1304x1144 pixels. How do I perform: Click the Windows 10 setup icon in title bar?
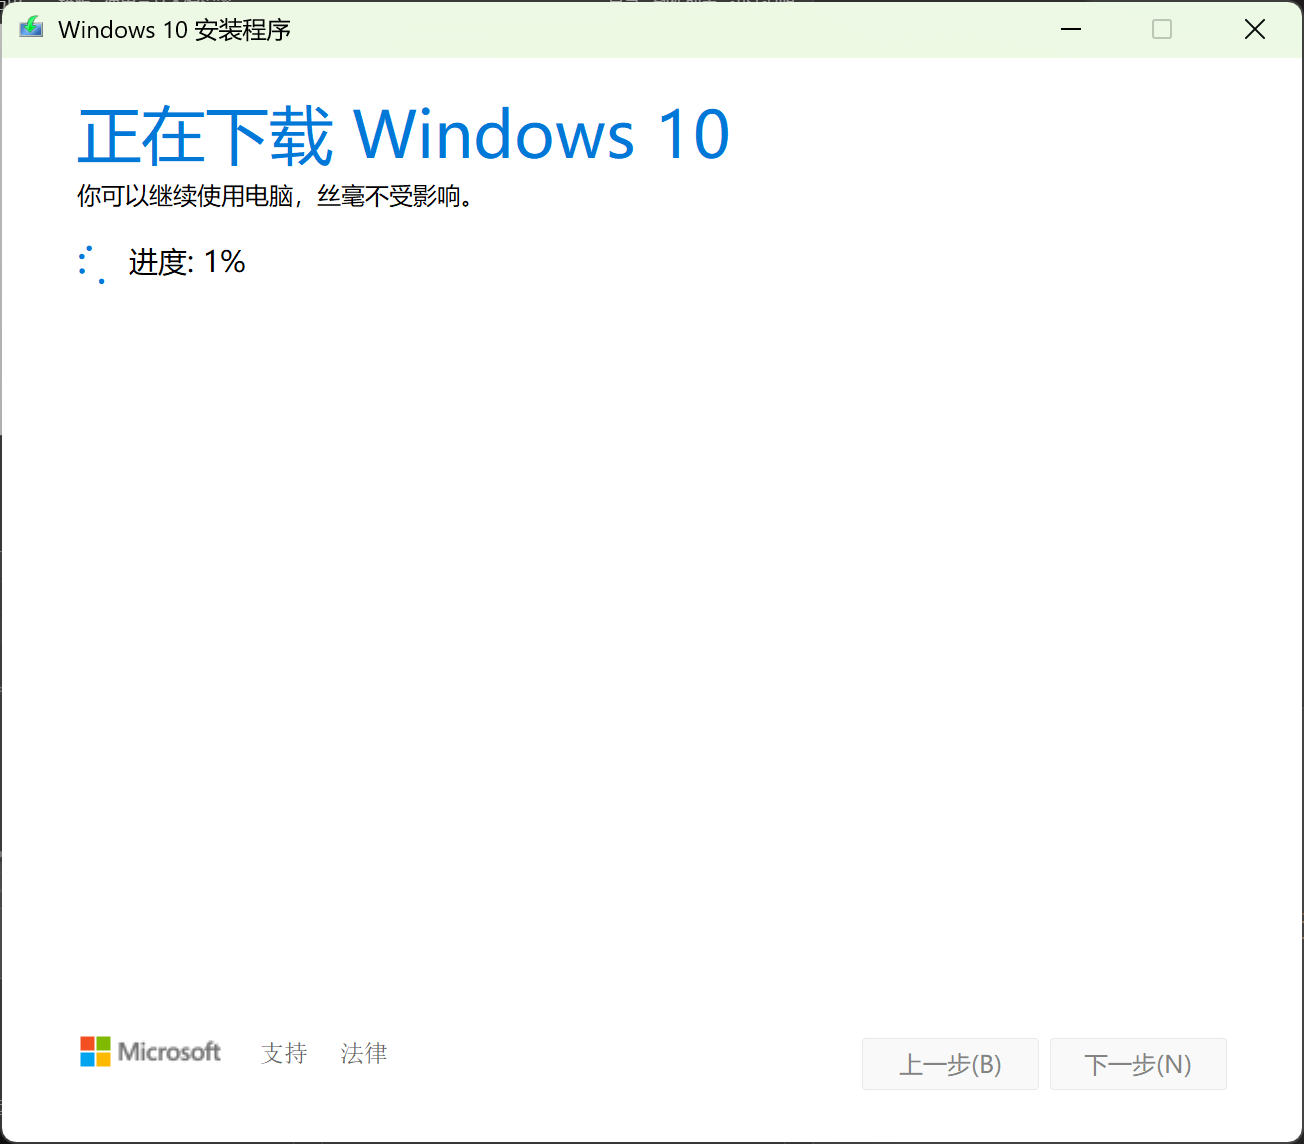click(31, 28)
